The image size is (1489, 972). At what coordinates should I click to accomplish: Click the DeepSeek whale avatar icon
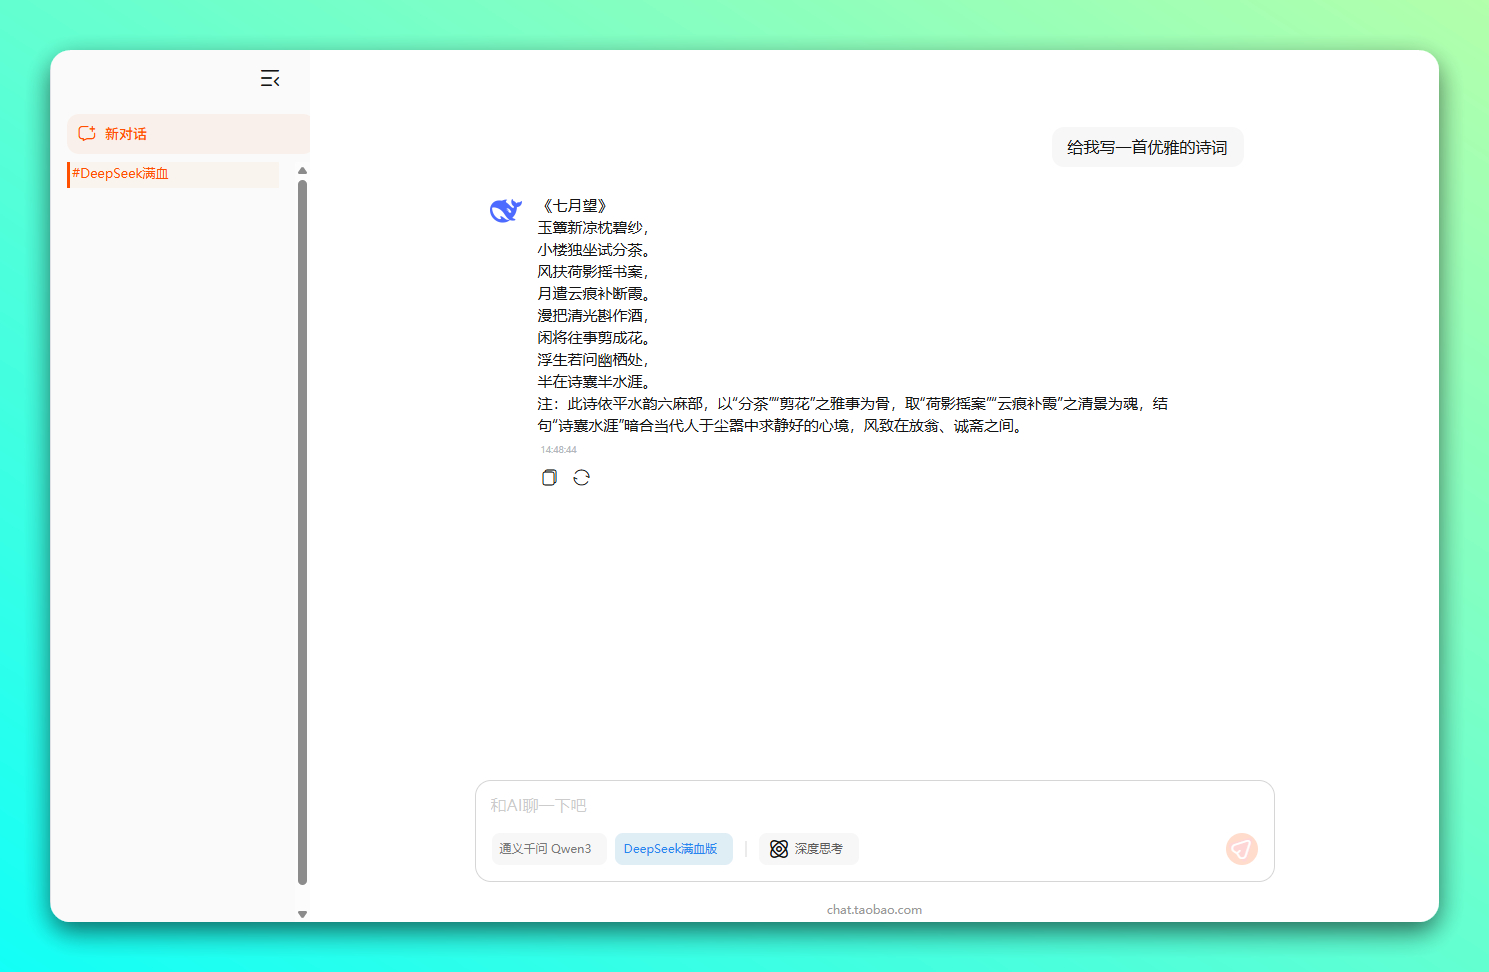[x=506, y=210]
